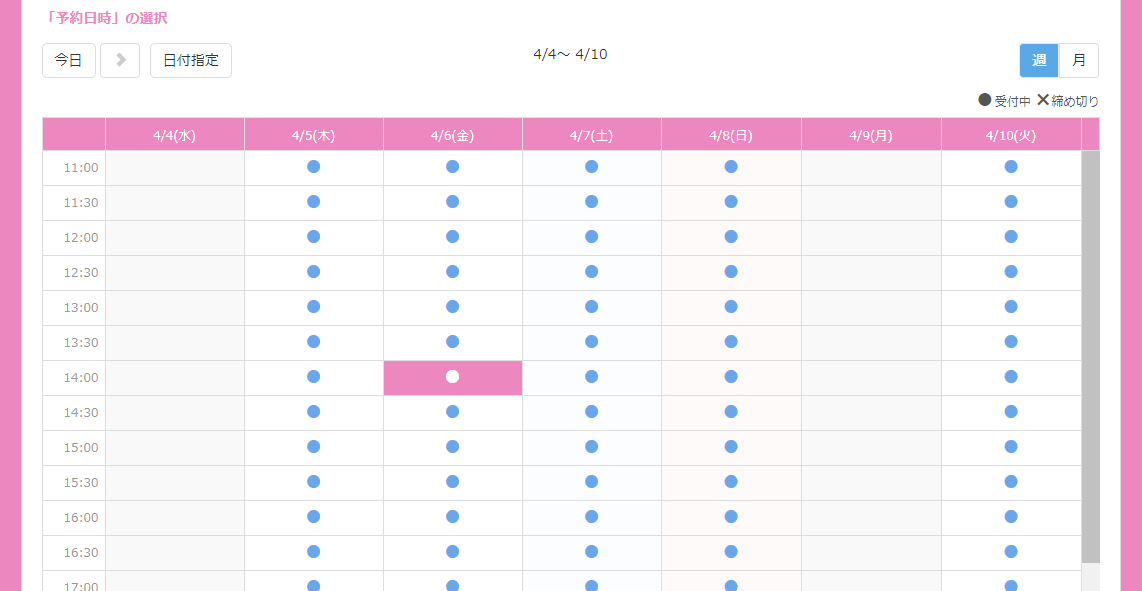Image resolution: width=1142 pixels, height=591 pixels.
Task: Choose the 4/8(日) 13:00 open slot
Action: [x=731, y=307]
